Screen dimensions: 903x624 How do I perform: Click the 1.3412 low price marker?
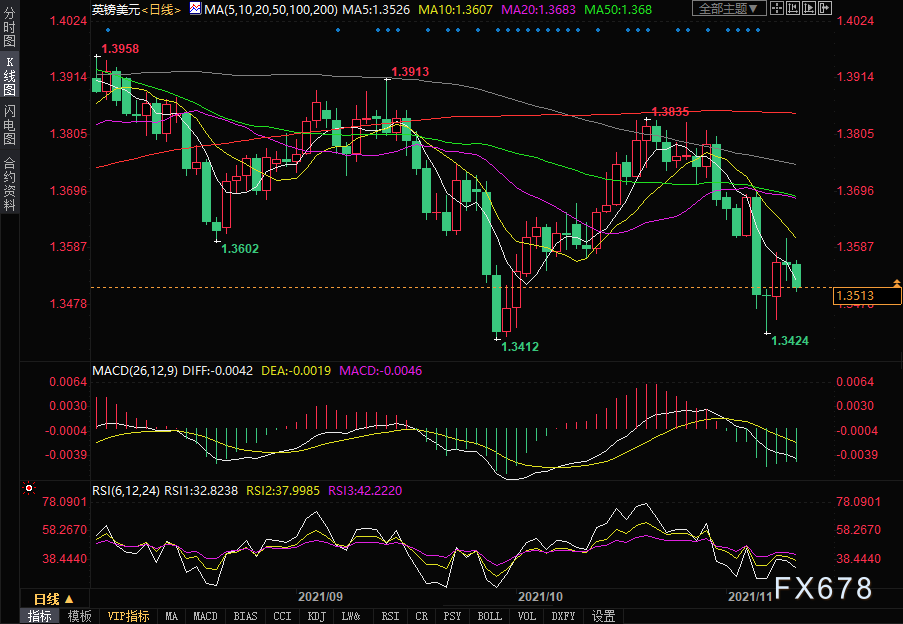520,346
